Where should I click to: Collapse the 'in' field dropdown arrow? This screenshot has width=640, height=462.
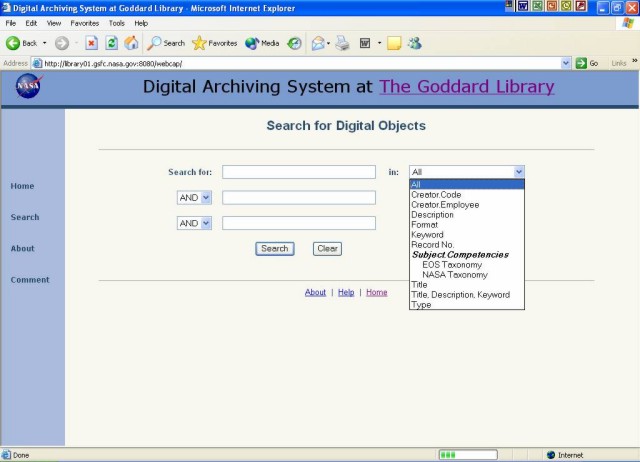pos(519,172)
